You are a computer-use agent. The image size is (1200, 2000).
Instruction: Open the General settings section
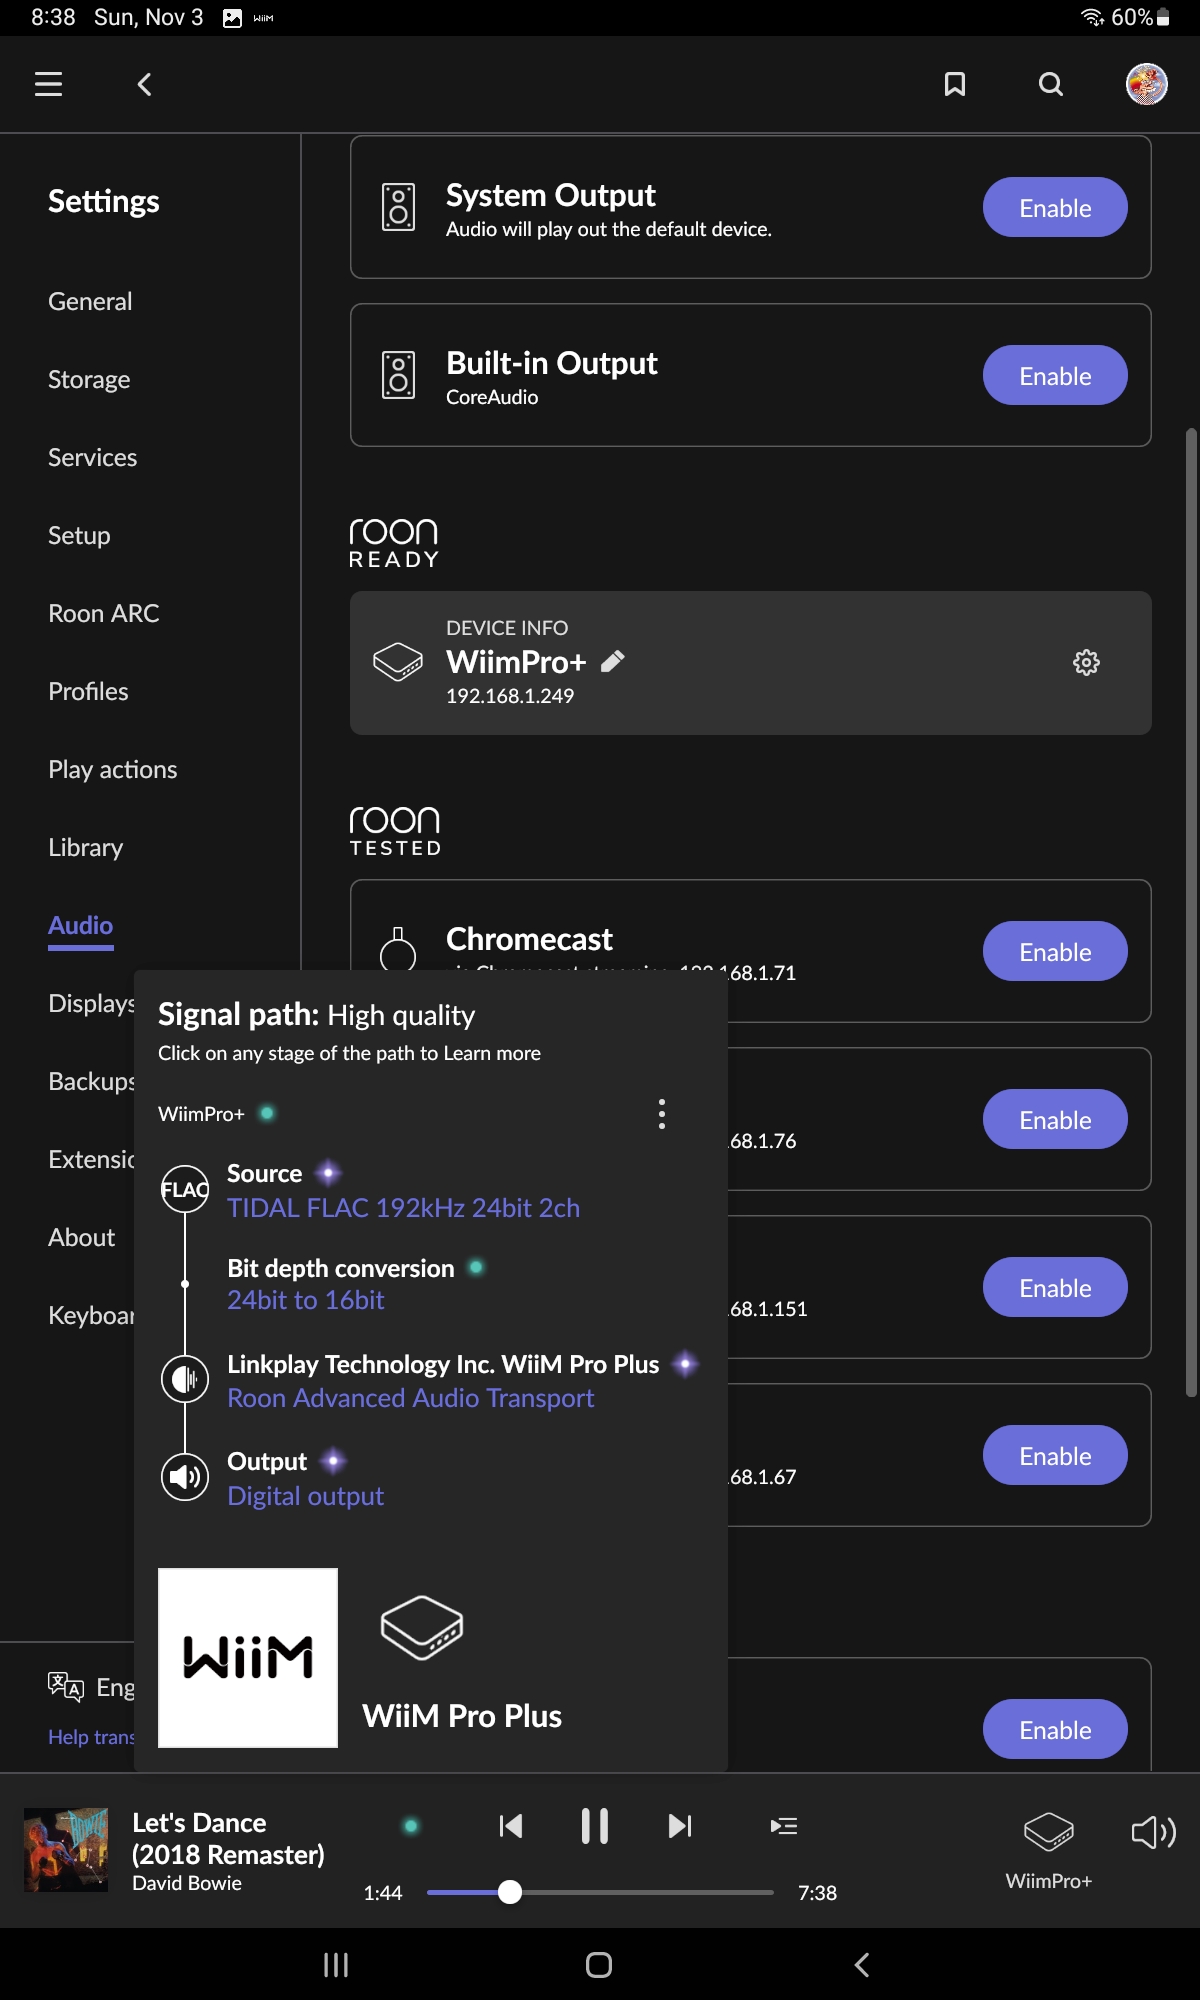tap(90, 301)
